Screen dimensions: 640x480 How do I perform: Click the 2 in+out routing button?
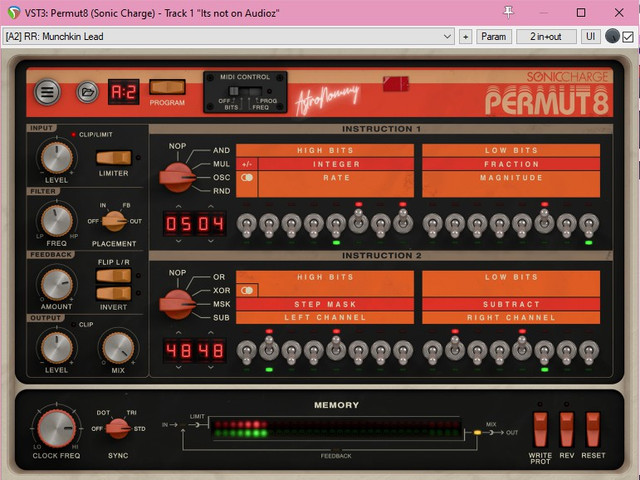546,37
